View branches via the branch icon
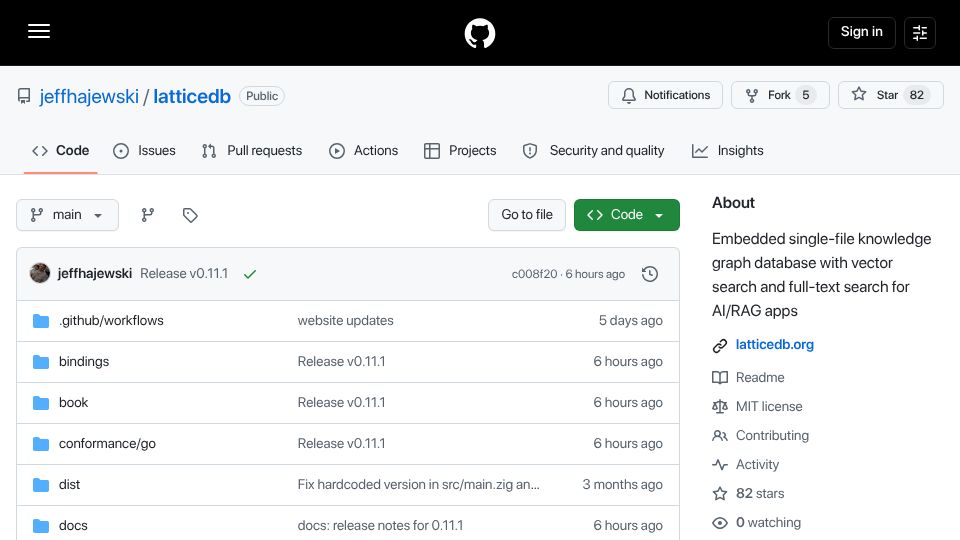Image resolution: width=960 pixels, height=540 pixels. click(148, 215)
